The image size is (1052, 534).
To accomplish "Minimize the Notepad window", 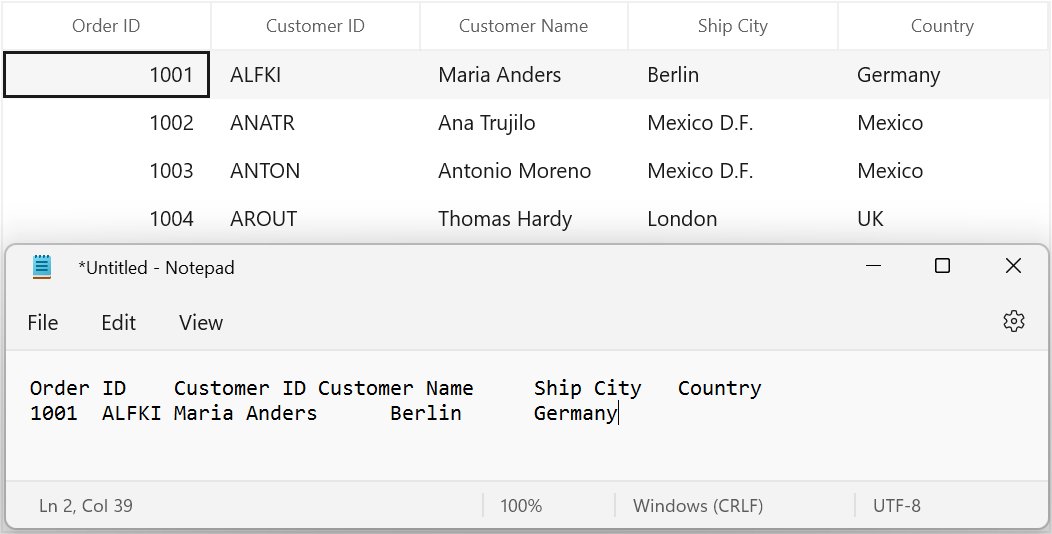I will pos(873,266).
